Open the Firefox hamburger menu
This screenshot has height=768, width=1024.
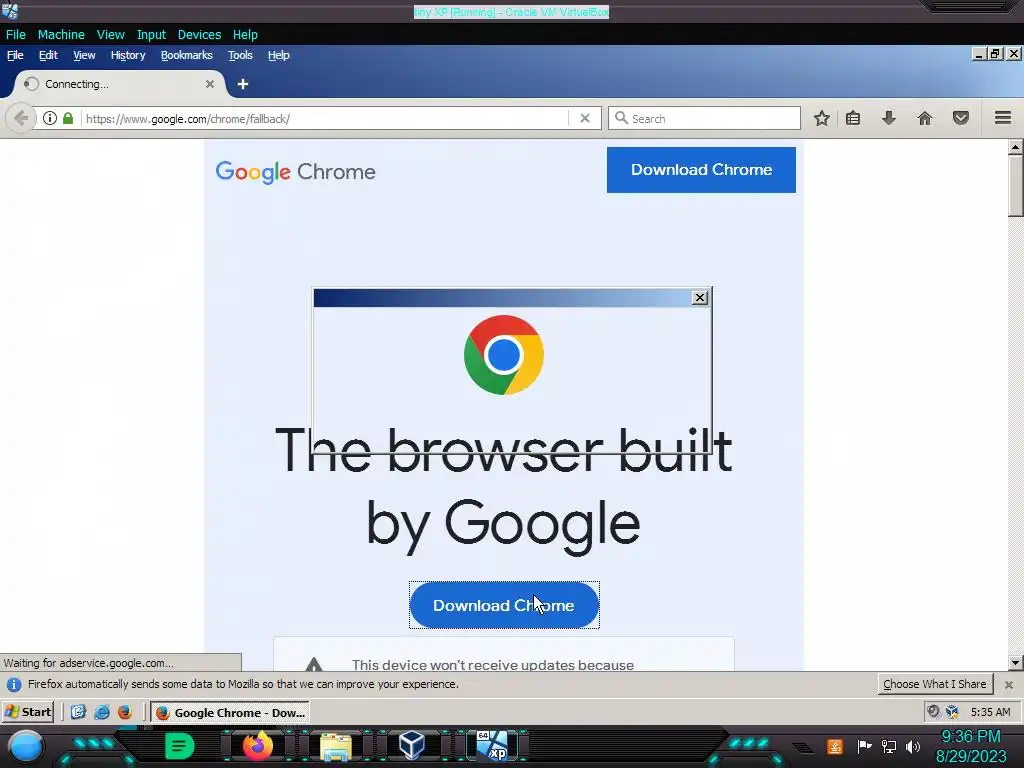(1003, 118)
